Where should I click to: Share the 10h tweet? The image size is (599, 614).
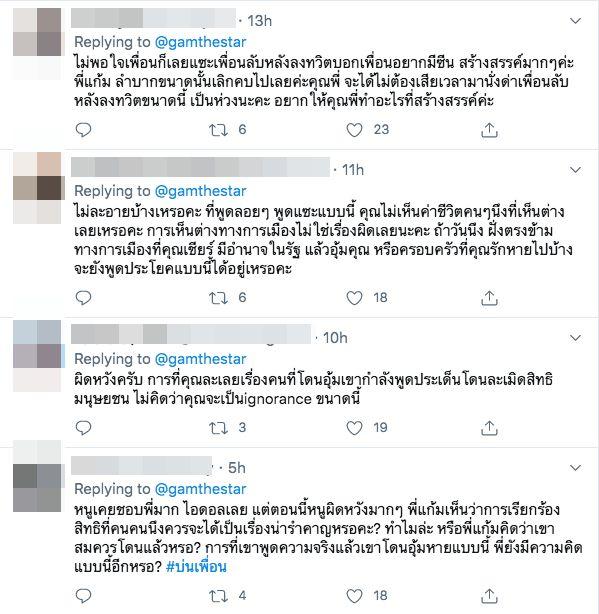(x=489, y=428)
